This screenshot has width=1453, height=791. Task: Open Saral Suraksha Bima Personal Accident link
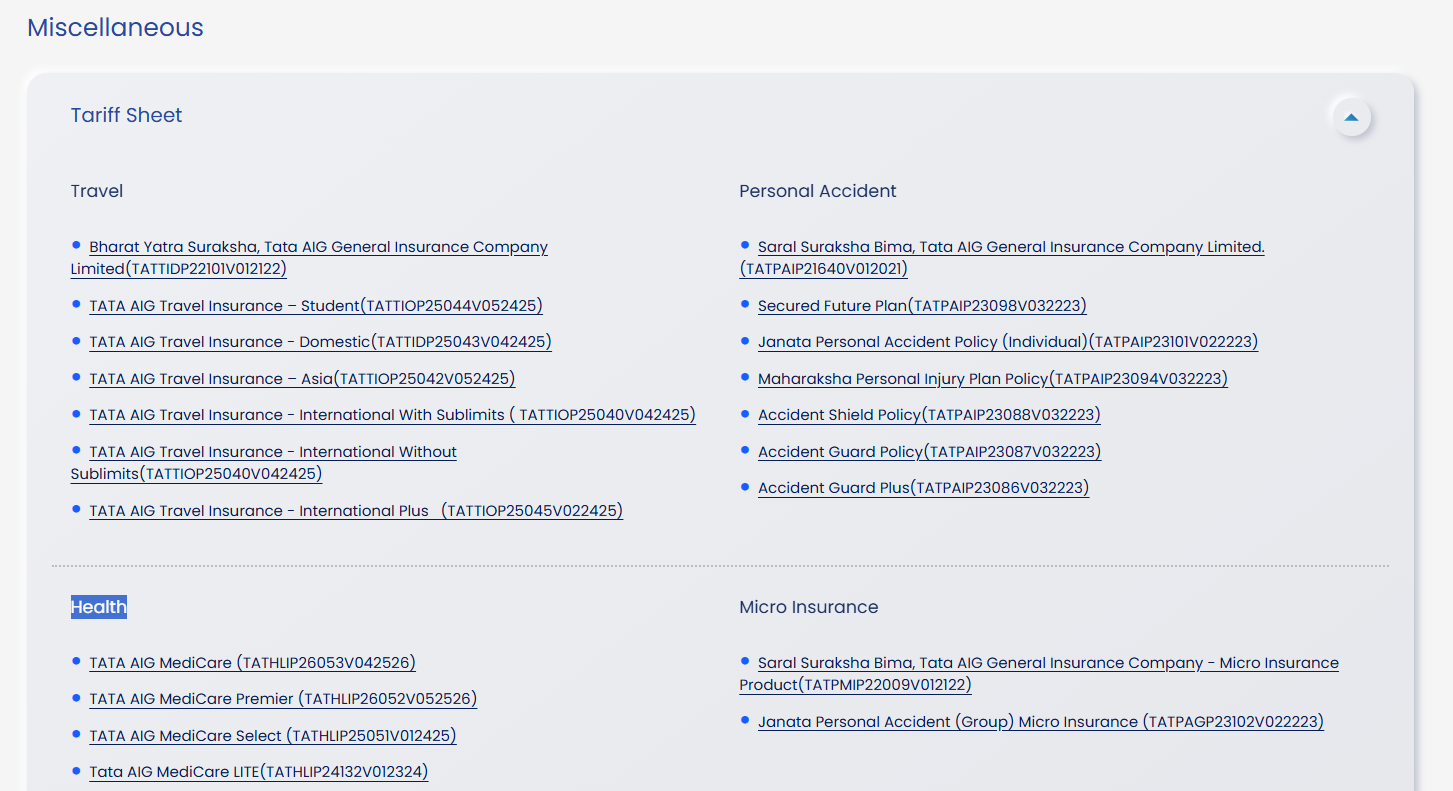click(1010, 247)
